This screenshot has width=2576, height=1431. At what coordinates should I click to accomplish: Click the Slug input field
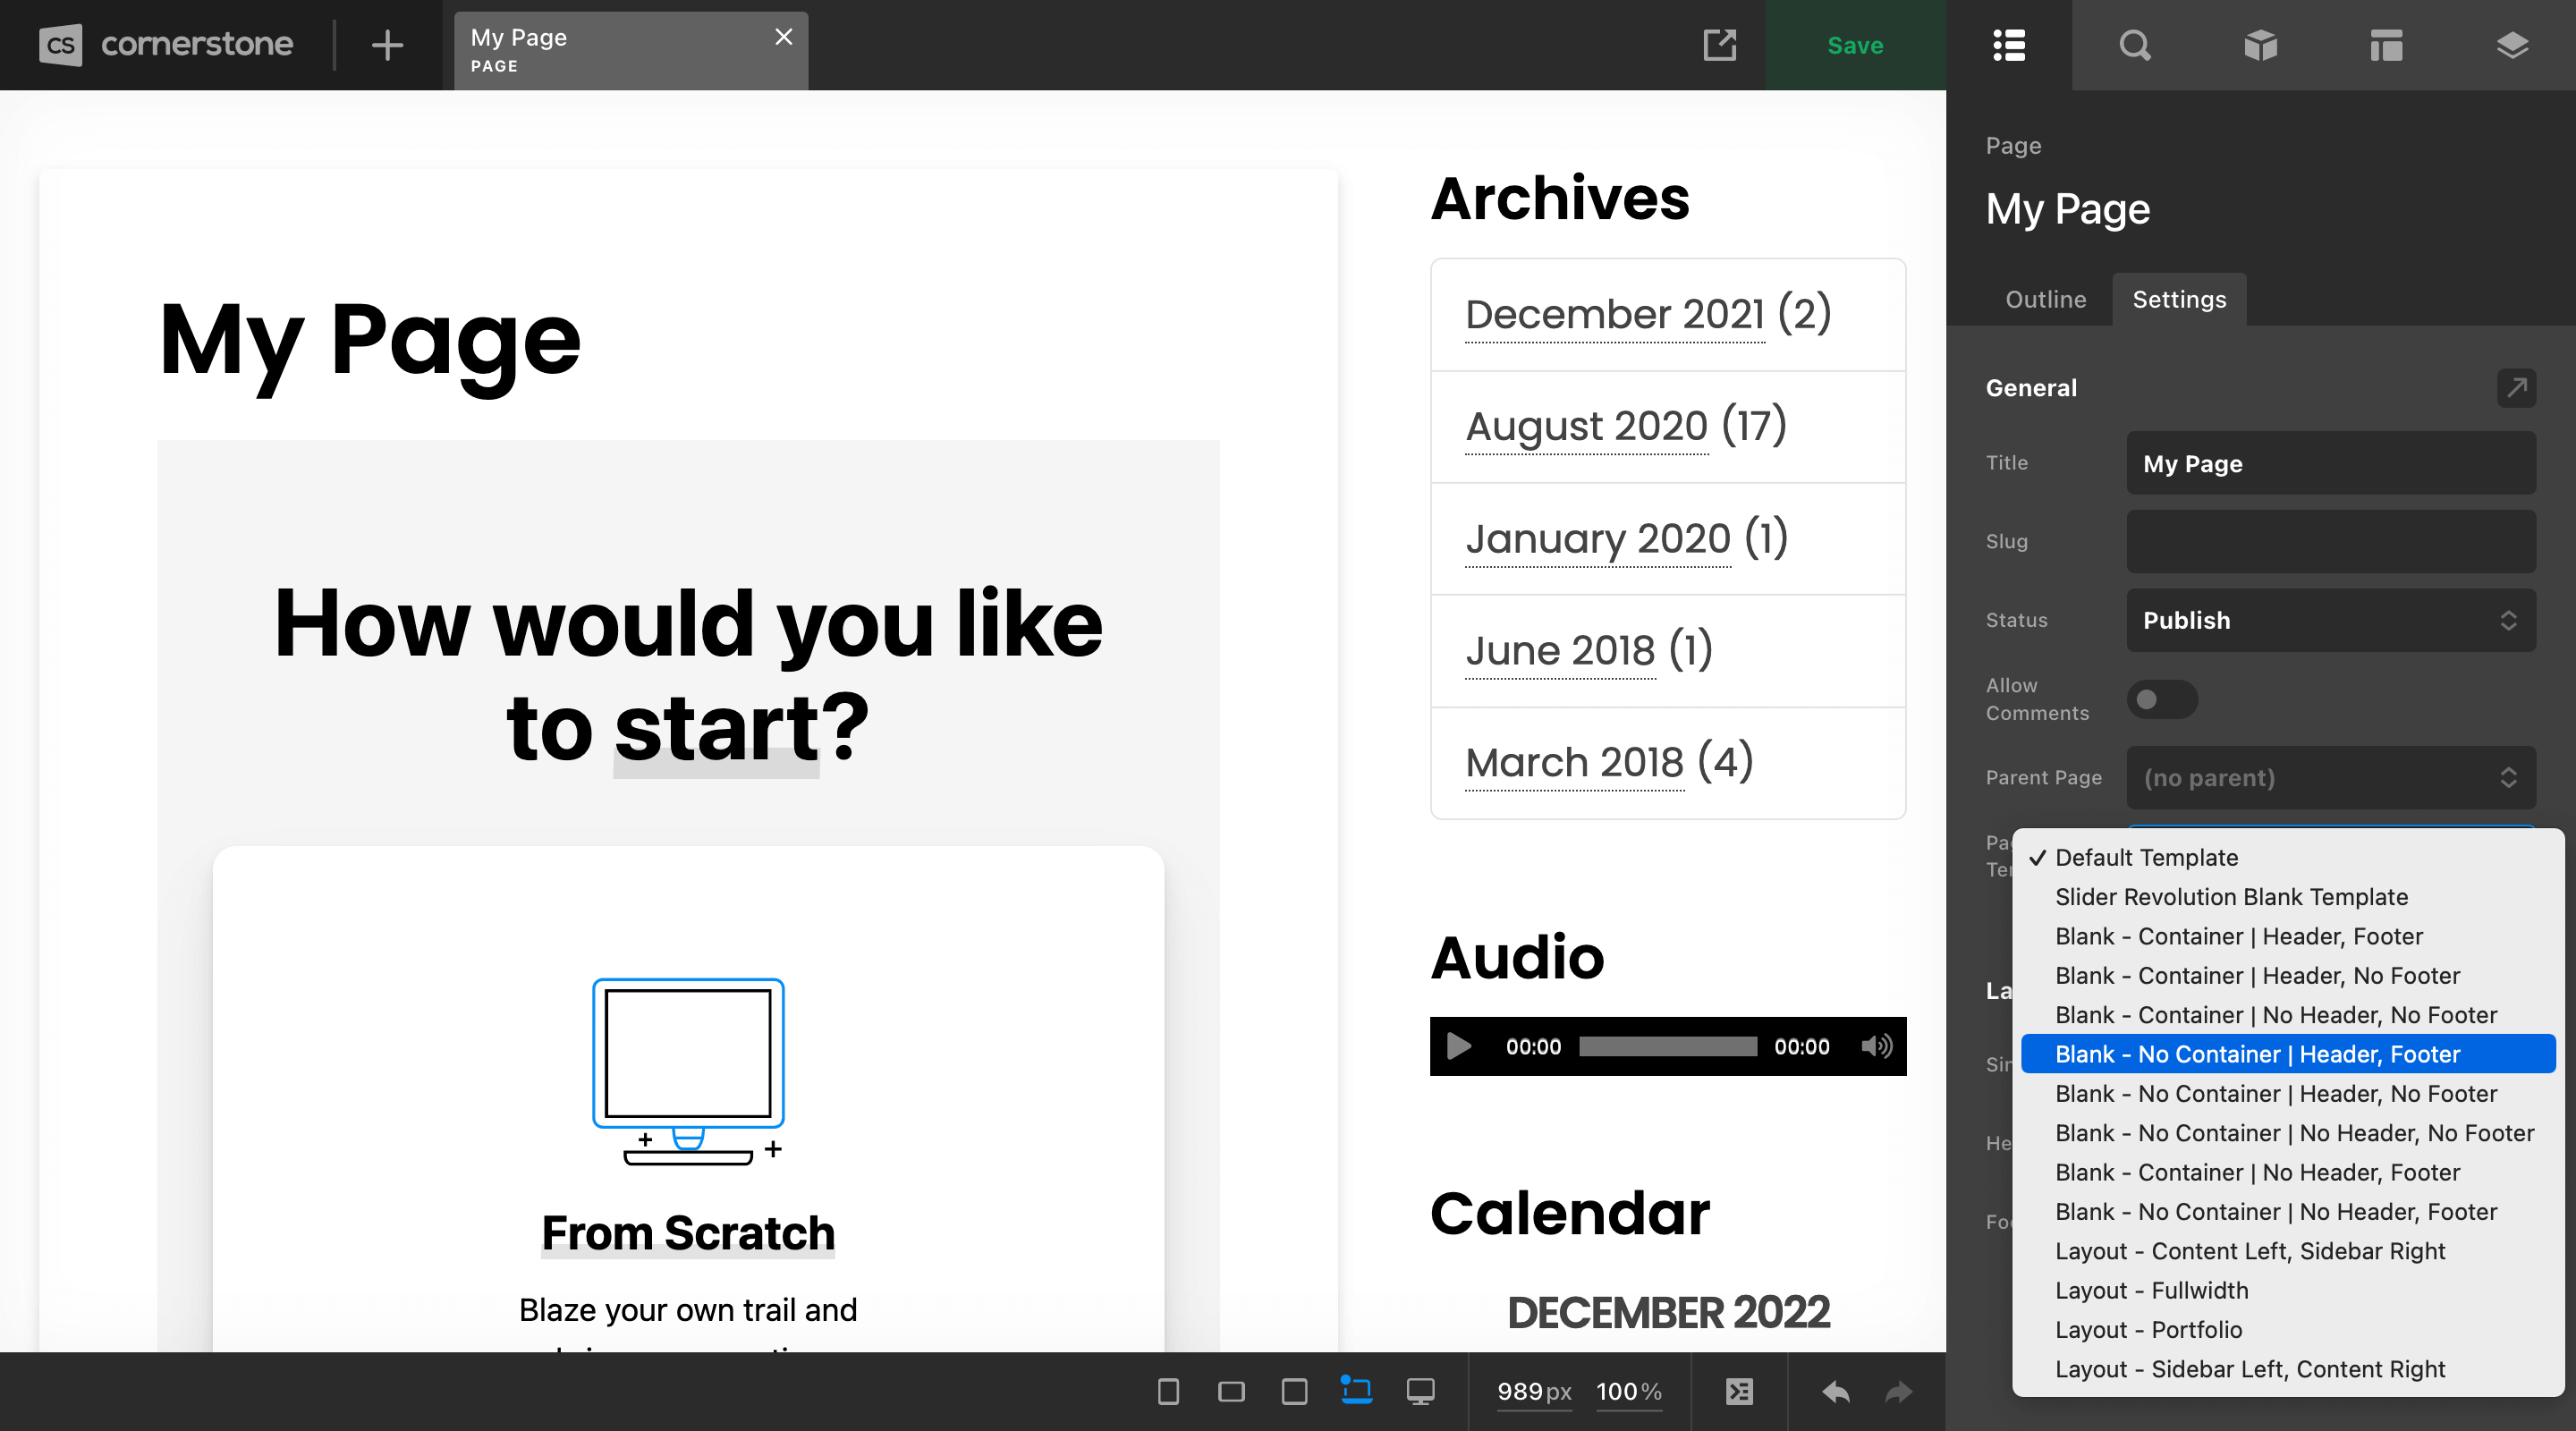[2330, 541]
